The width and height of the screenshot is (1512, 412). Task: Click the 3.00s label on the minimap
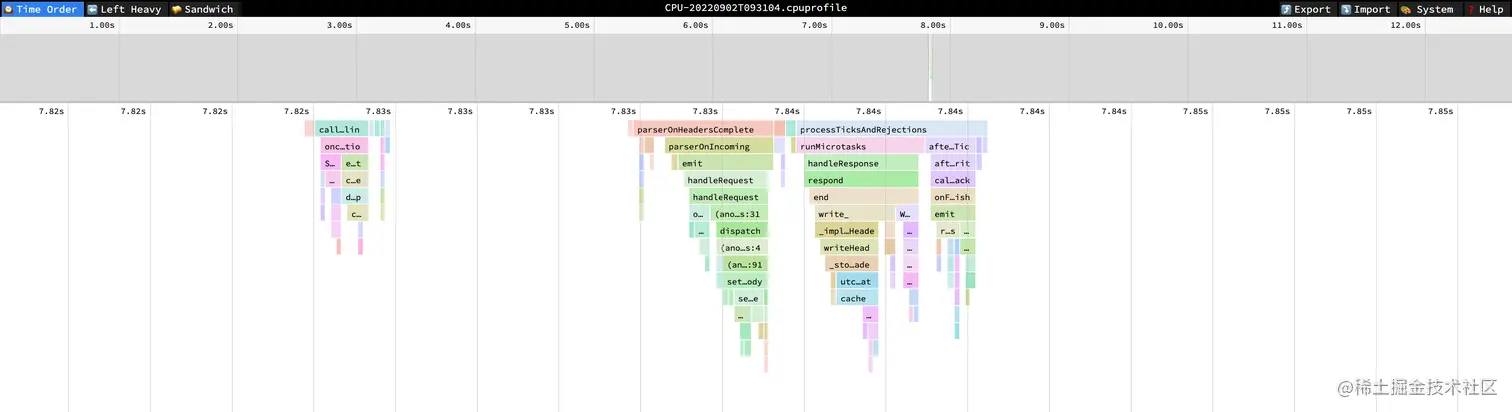coord(340,26)
